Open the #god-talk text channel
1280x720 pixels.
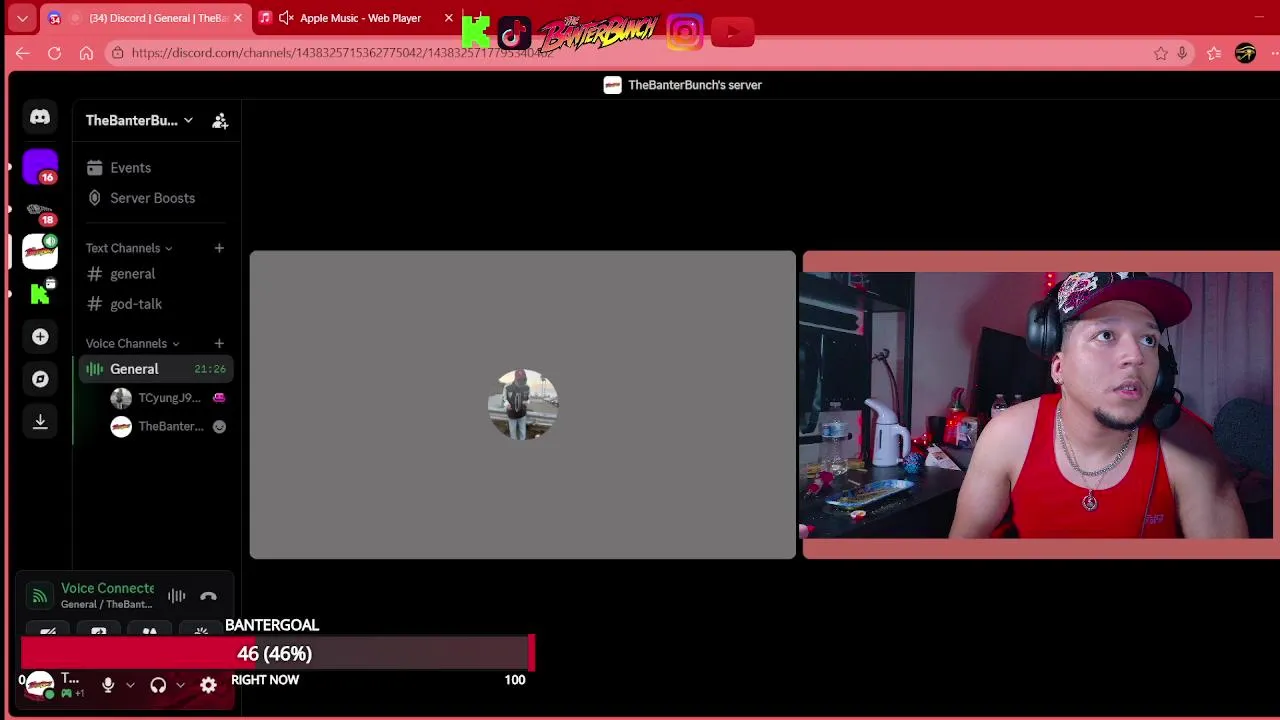click(156, 304)
